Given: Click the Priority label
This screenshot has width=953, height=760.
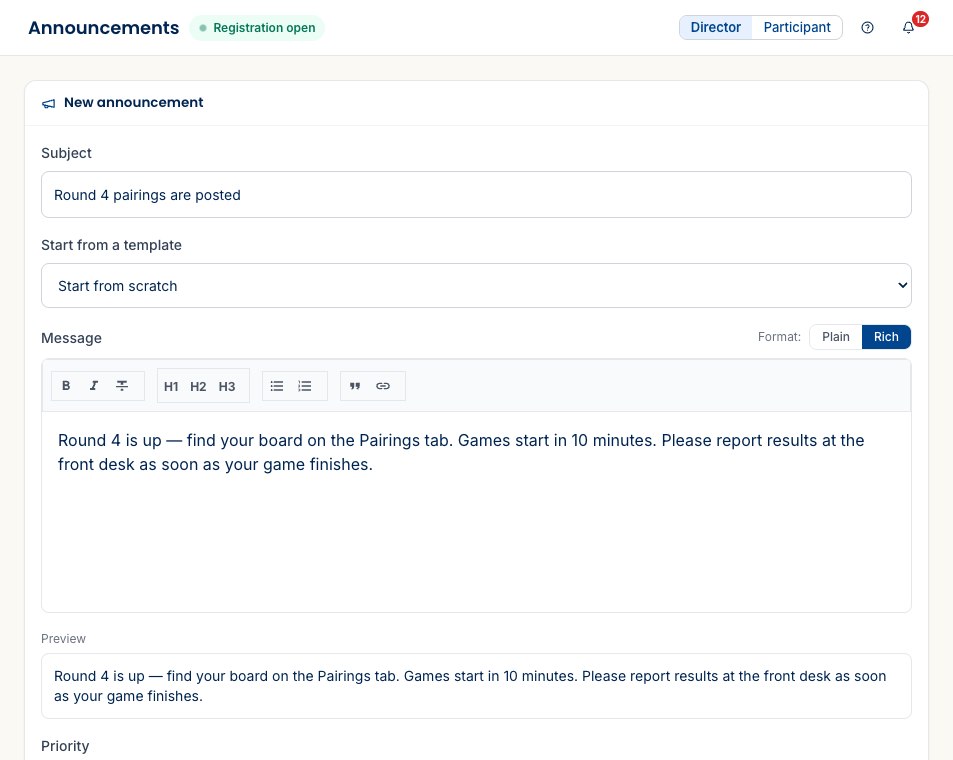Looking at the screenshot, I should (x=65, y=746).
